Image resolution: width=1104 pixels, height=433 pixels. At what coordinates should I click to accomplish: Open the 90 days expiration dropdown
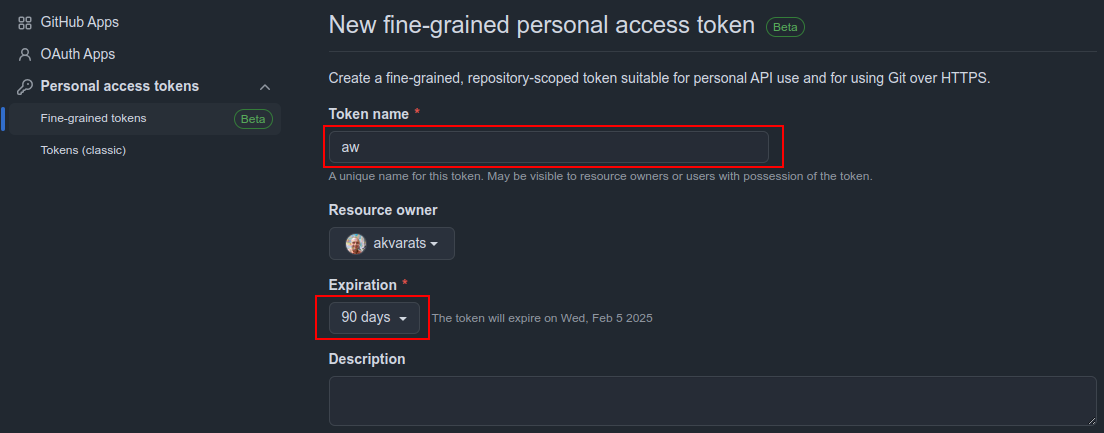(x=374, y=318)
